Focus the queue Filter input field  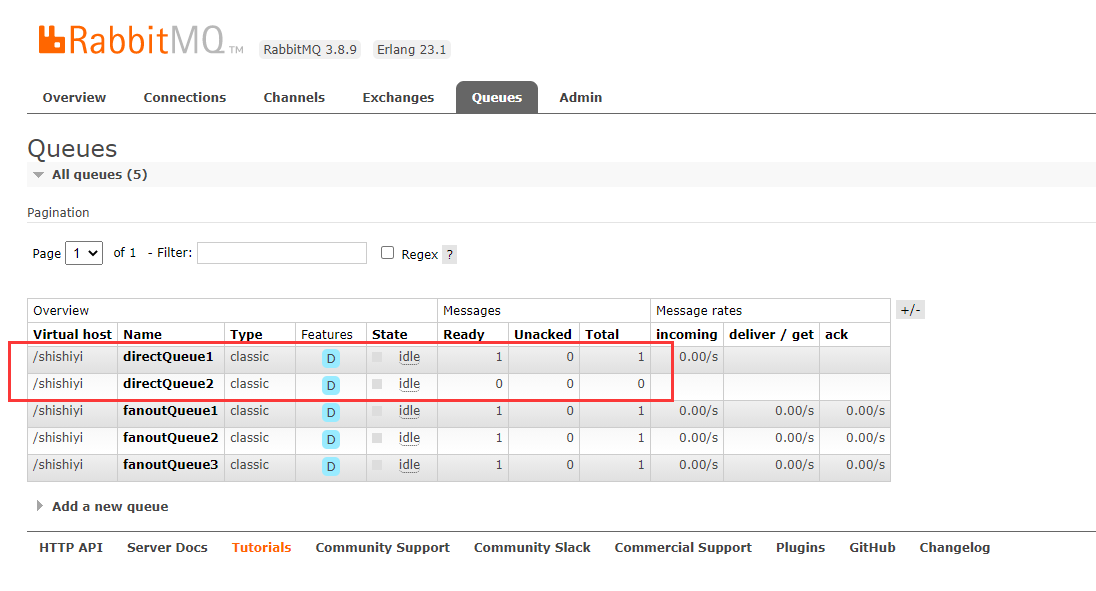coord(282,253)
